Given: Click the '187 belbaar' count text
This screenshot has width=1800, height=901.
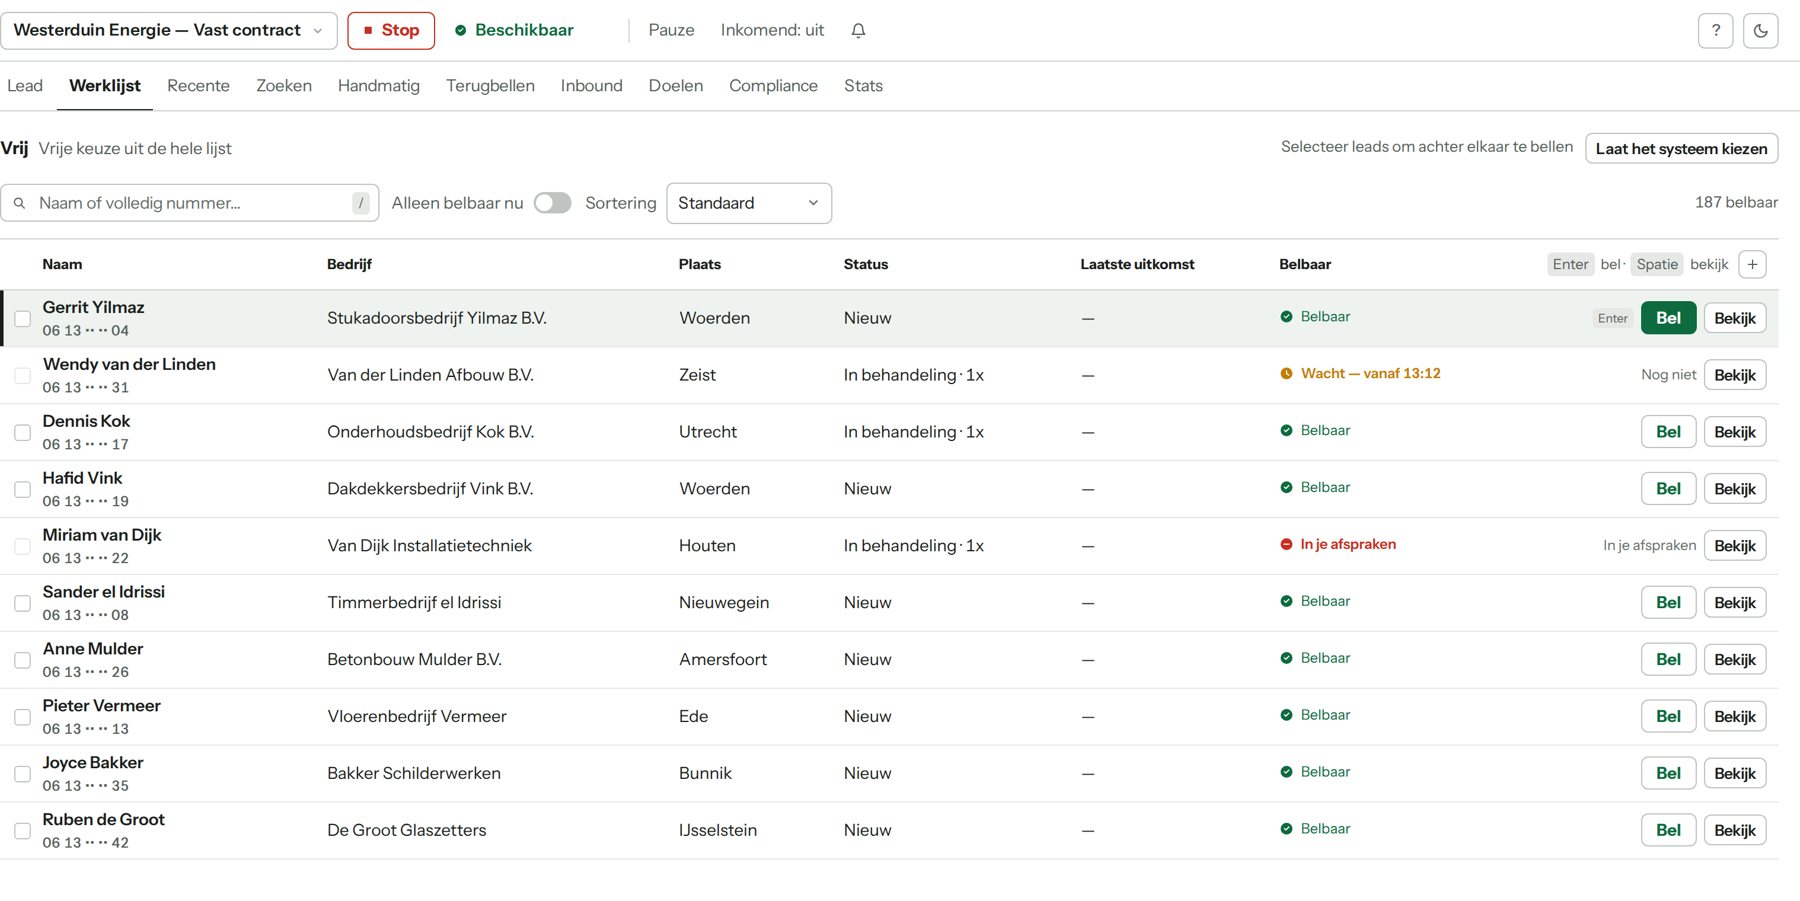Looking at the screenshot, I should click(x=1736, y=202).
